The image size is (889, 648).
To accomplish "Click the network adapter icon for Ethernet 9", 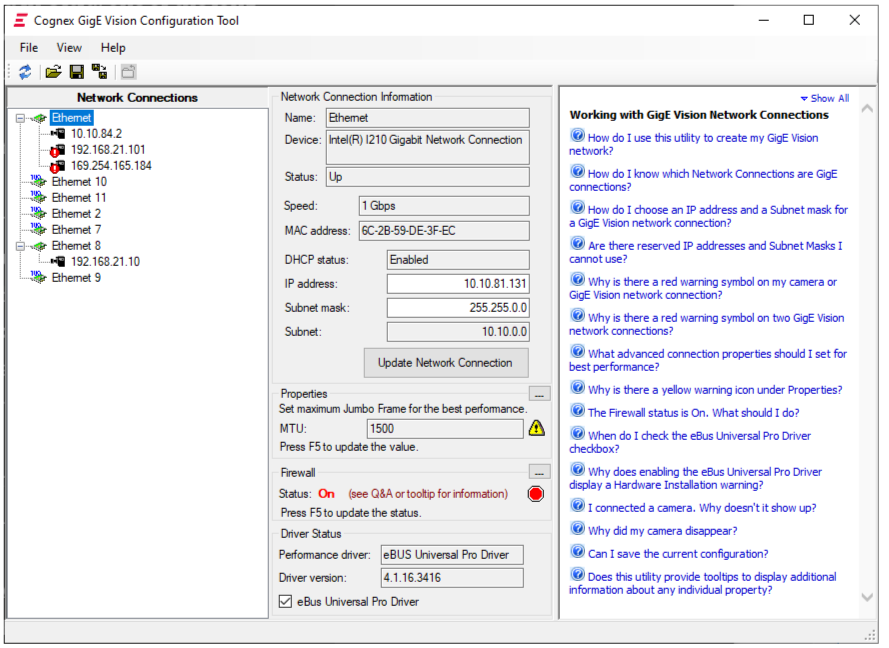I will 37,277.
